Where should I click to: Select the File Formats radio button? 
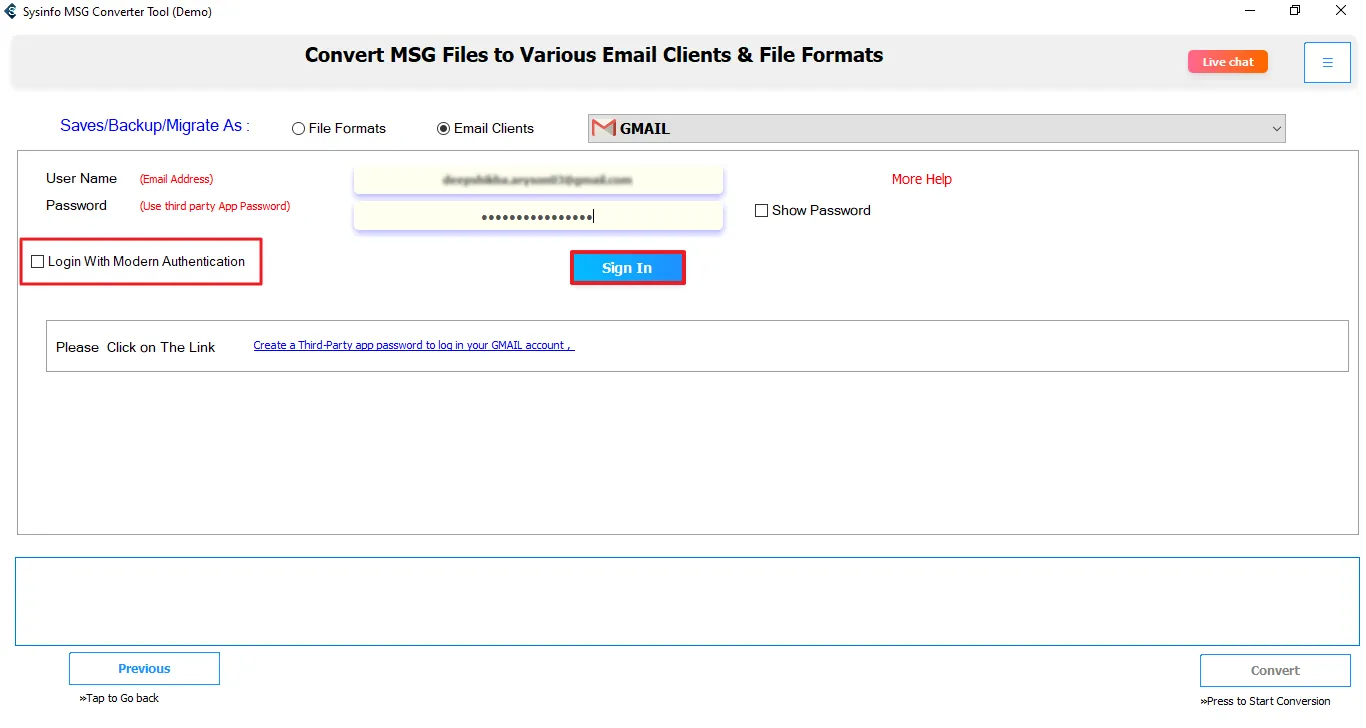298,129
